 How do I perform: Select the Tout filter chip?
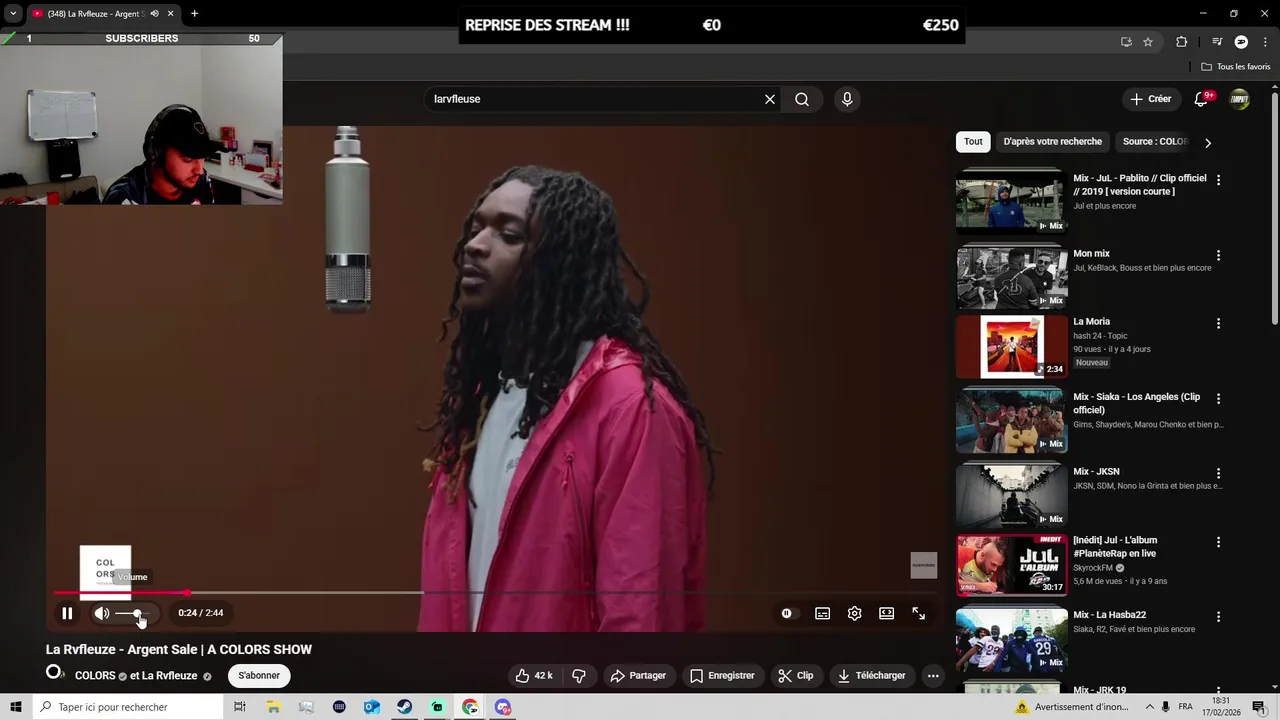[x=973, y=142]
